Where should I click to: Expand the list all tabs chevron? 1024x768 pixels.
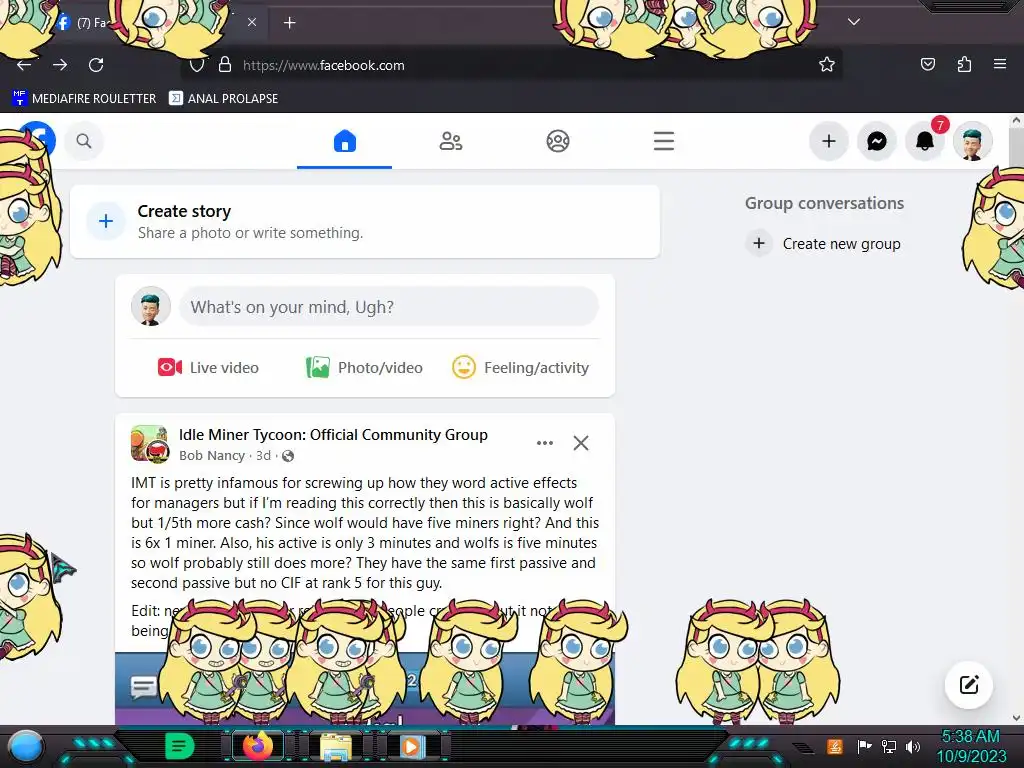(x=854, y=22)
